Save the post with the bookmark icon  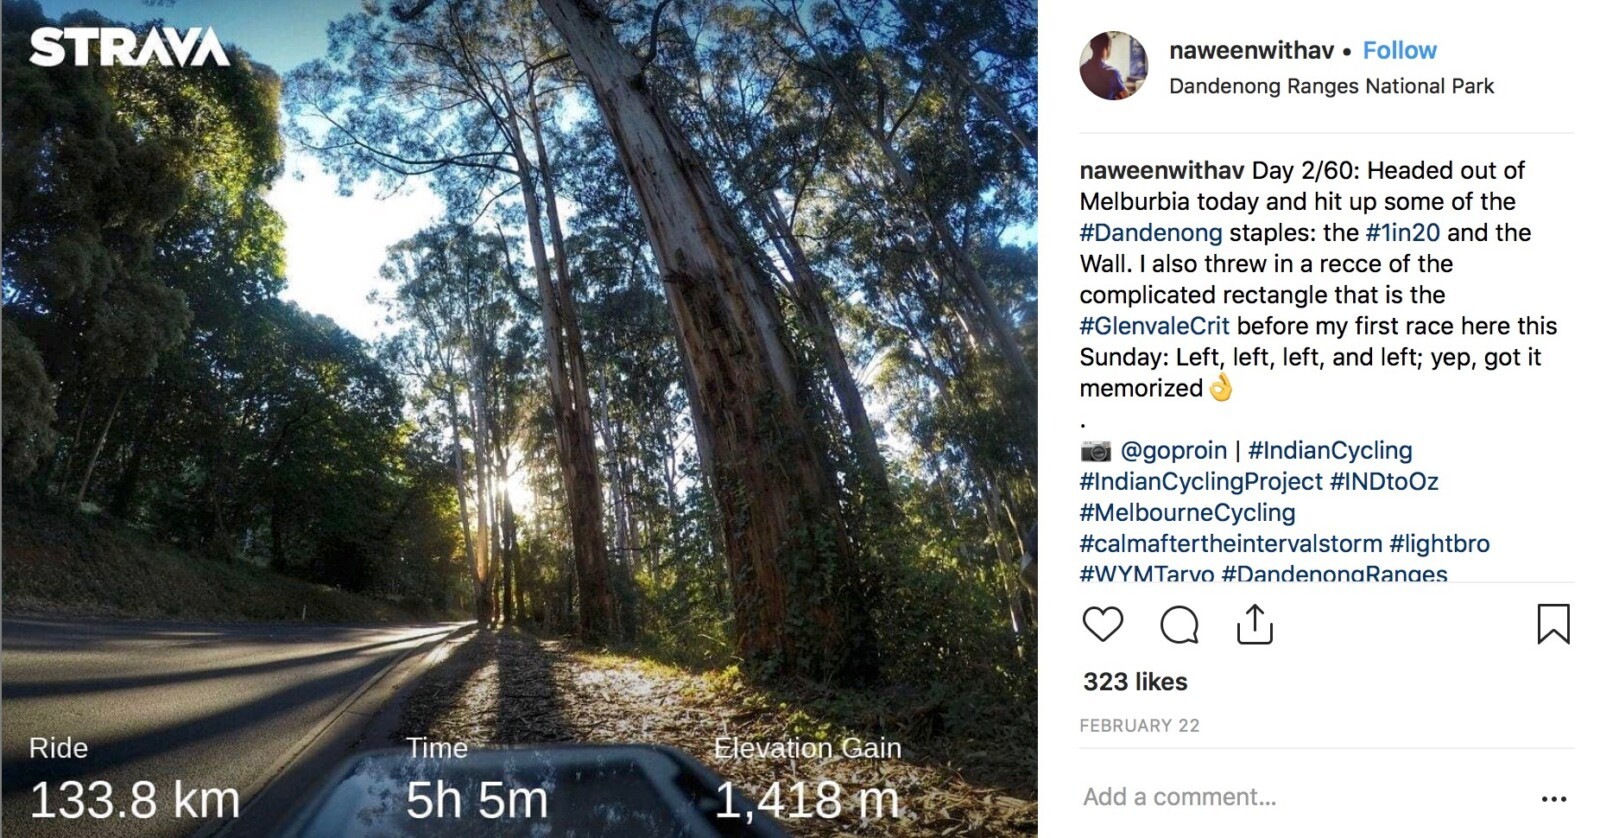click(x=1553, y=624)
